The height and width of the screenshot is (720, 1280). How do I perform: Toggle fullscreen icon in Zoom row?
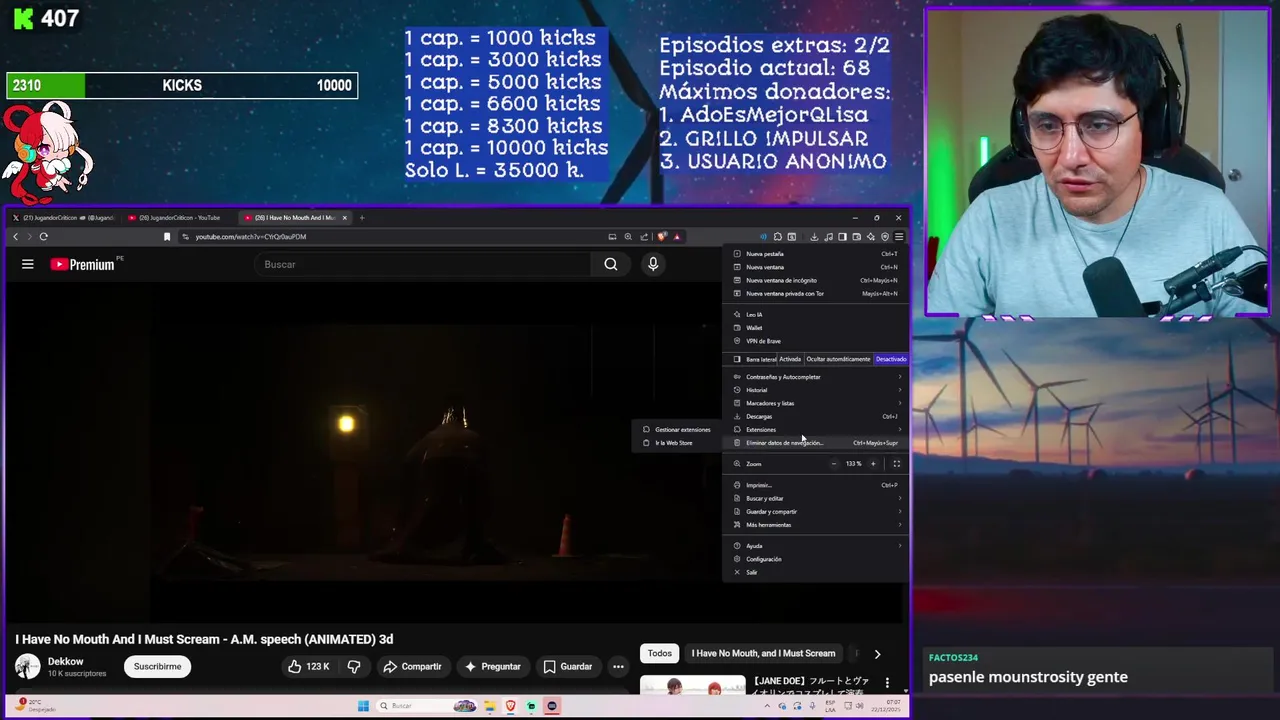tap(896, 464)
